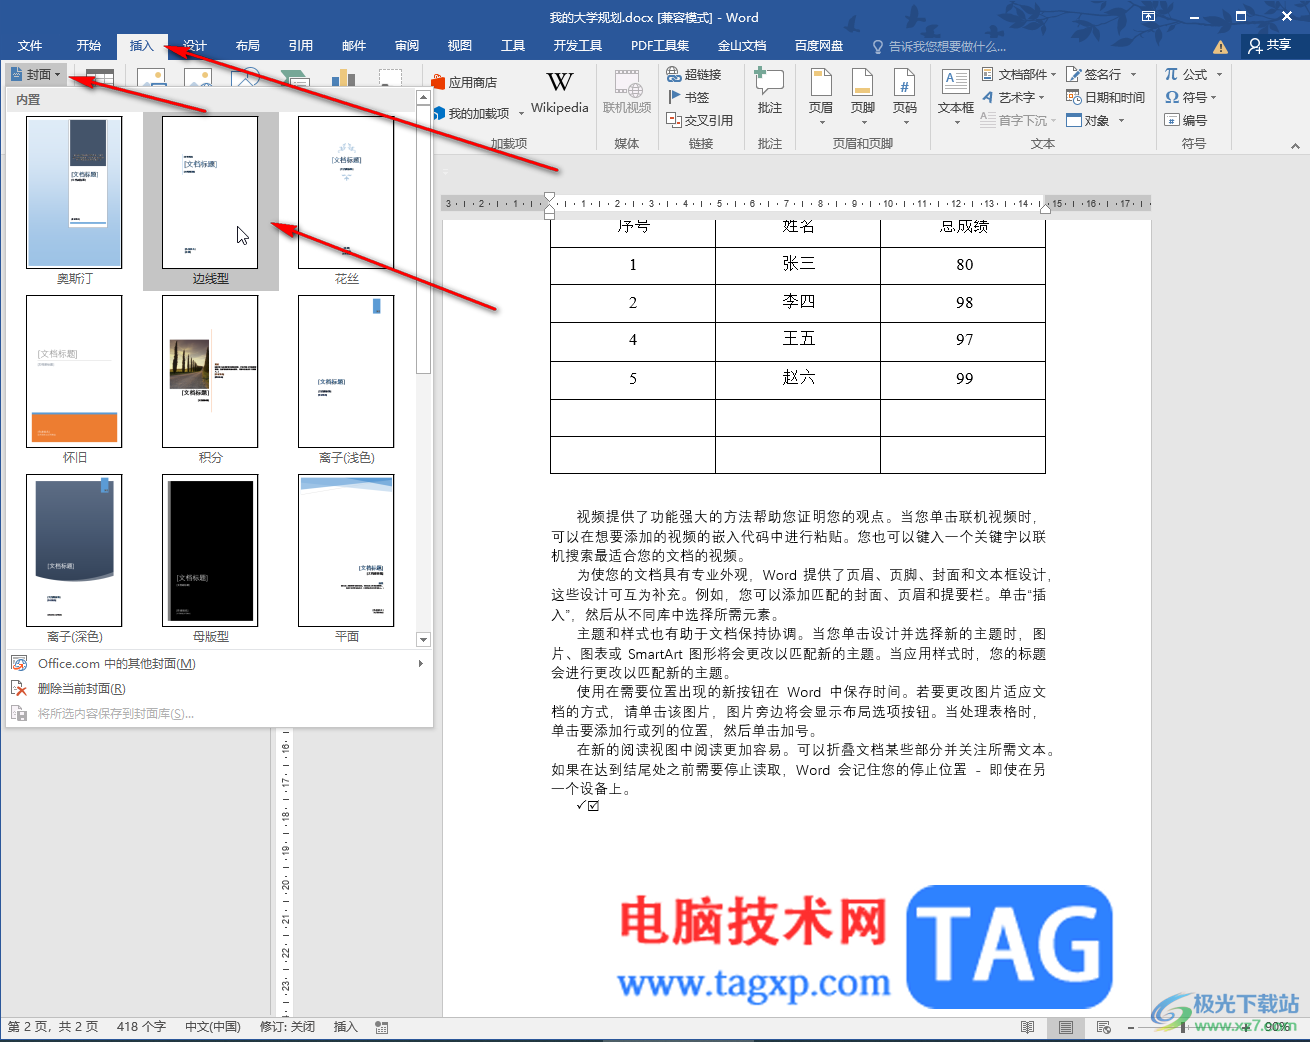This screenshot has height=1042, width=1310.
Task: Open the 文本框 text box dropdown
Action: pos(956,97)
